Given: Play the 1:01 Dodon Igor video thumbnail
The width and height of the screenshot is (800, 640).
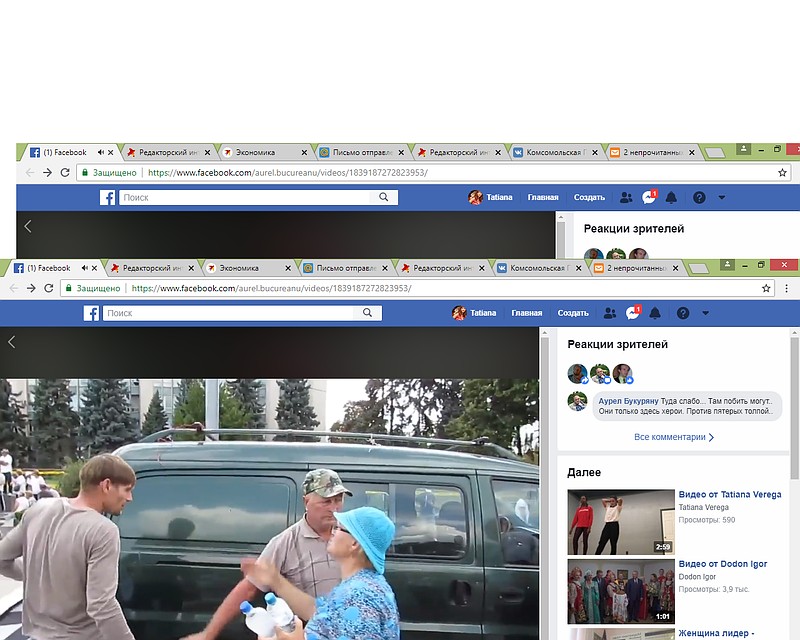Looking at the screenshot, I should click(x=621, y=592).
